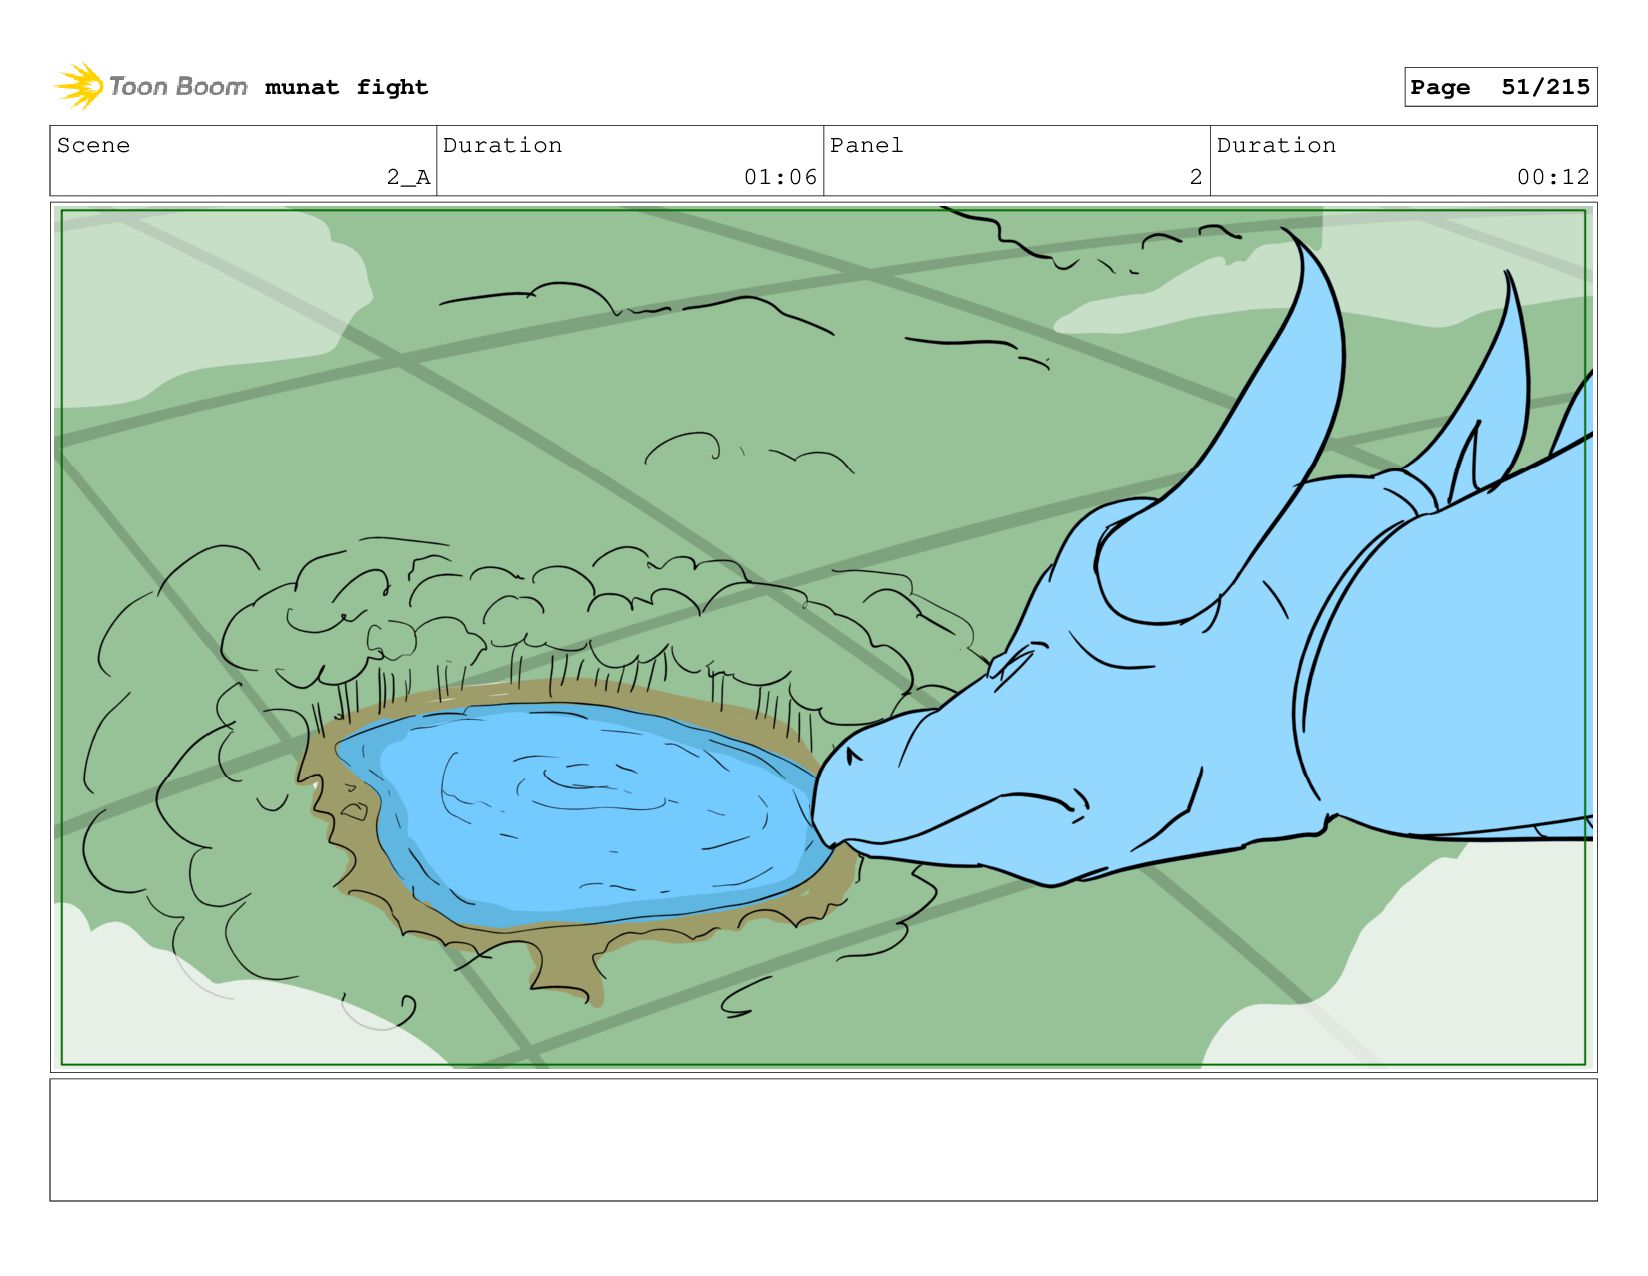Click the Toon Boom logo
The width and height of the screenshot is (1648, 1276).
click(151, 87)
